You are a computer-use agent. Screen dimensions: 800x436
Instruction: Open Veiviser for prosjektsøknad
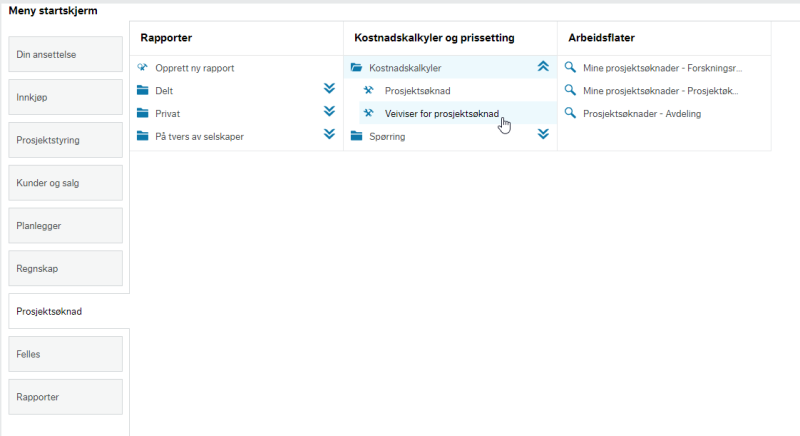point(442,114)
